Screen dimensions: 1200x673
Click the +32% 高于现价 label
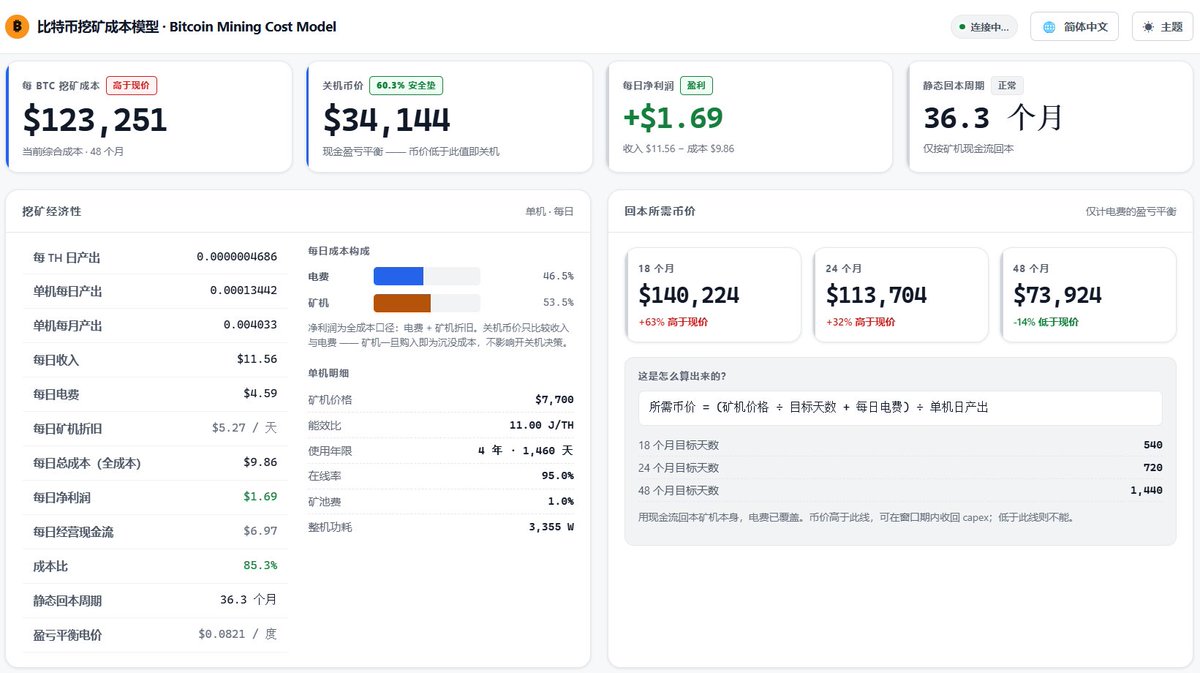tap(861, 322)
